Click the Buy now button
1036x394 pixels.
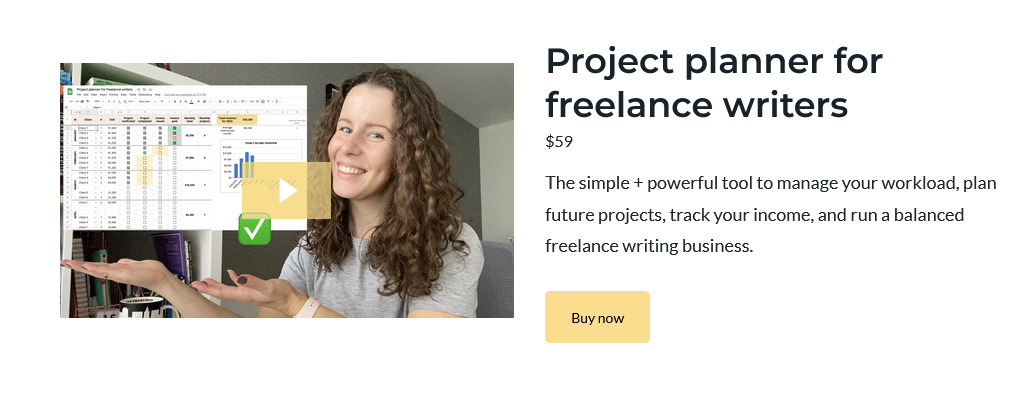(597, 317)
